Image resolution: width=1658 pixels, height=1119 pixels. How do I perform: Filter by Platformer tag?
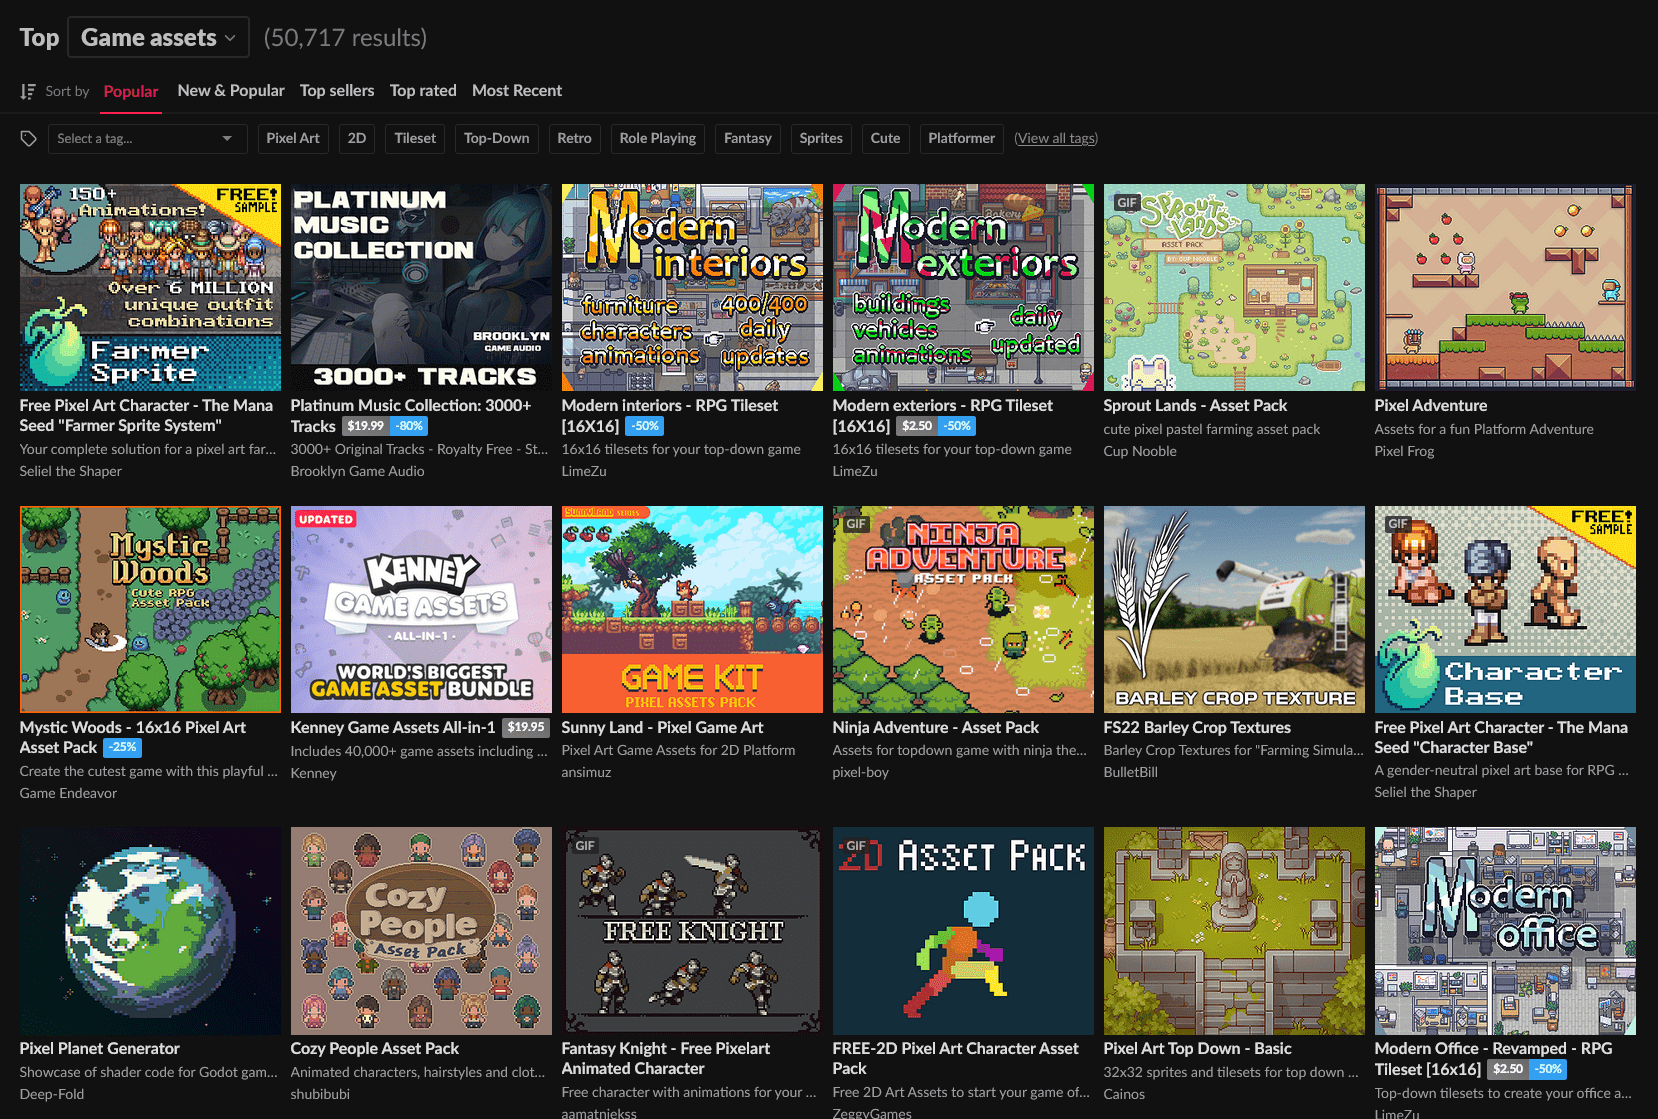coord(961,138)
